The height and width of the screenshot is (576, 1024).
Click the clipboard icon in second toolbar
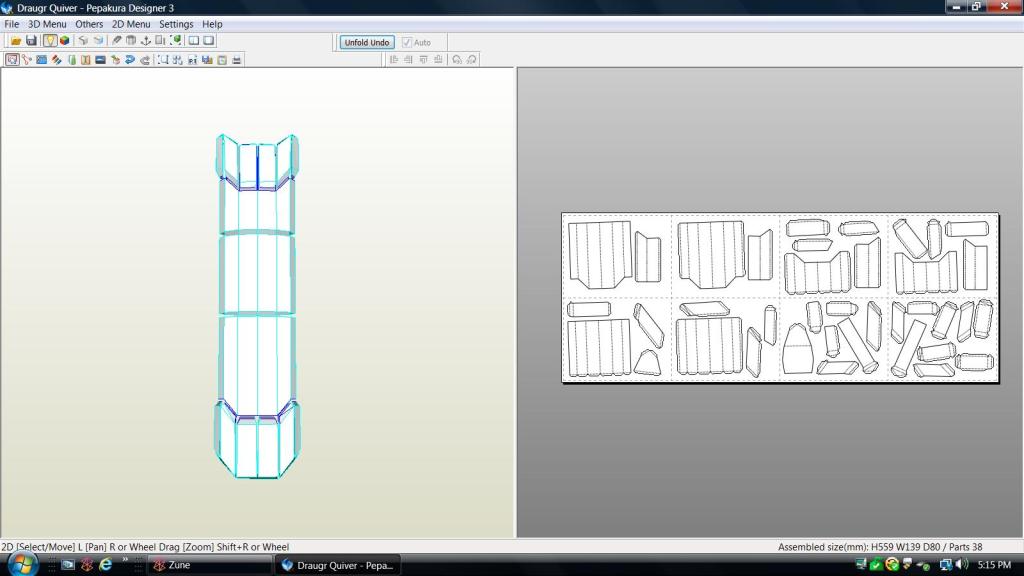(x=222, y=59)
